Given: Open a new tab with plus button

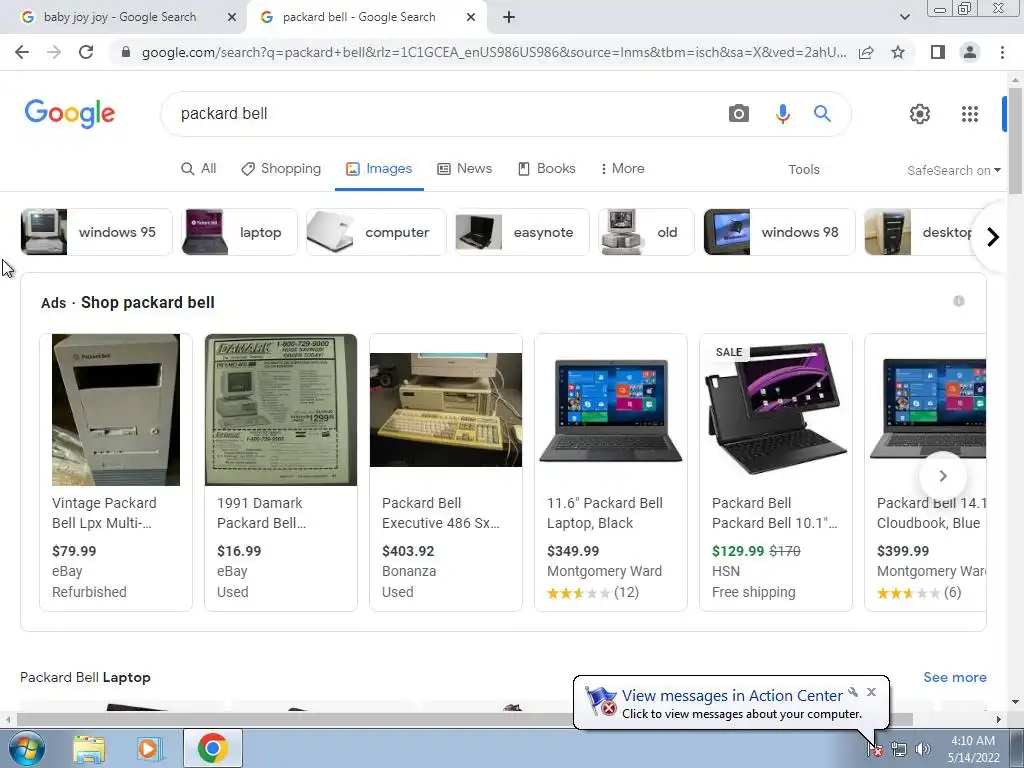Looking at the screenshot, I should [509, 18].
